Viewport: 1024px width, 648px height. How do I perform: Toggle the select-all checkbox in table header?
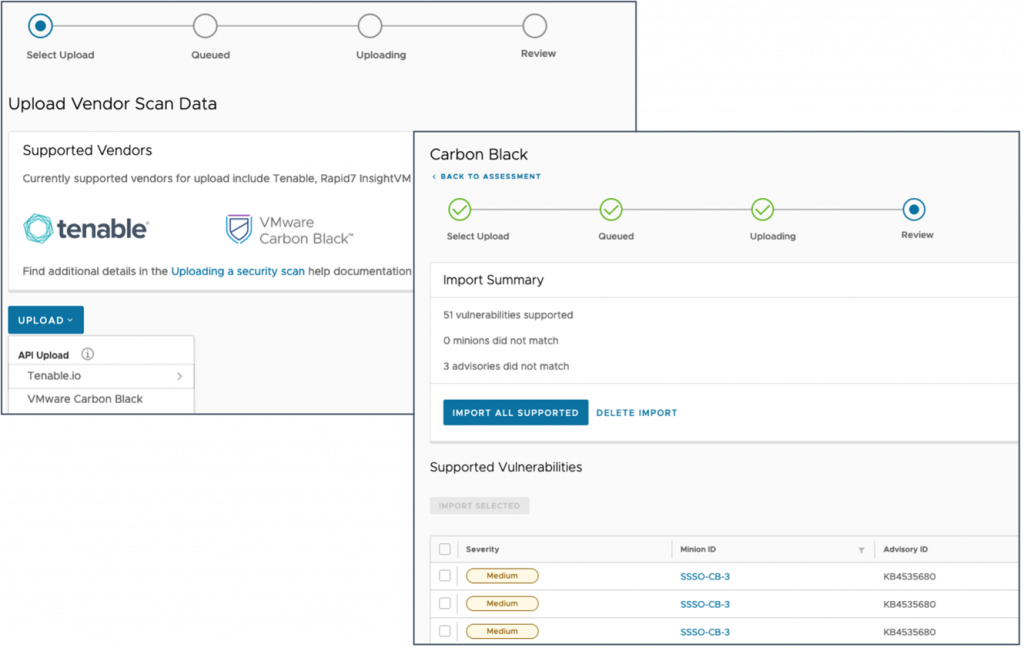pos(445,549)
